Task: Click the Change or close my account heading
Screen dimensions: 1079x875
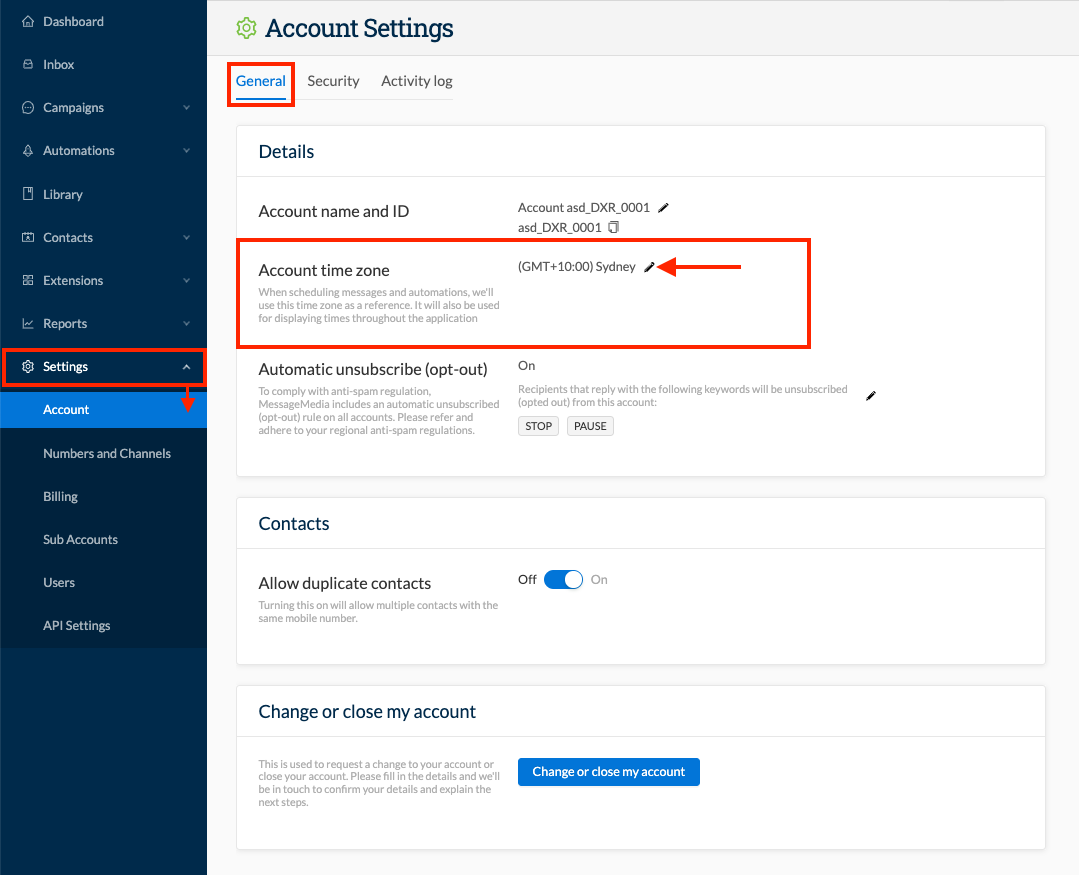Action: 367,711
